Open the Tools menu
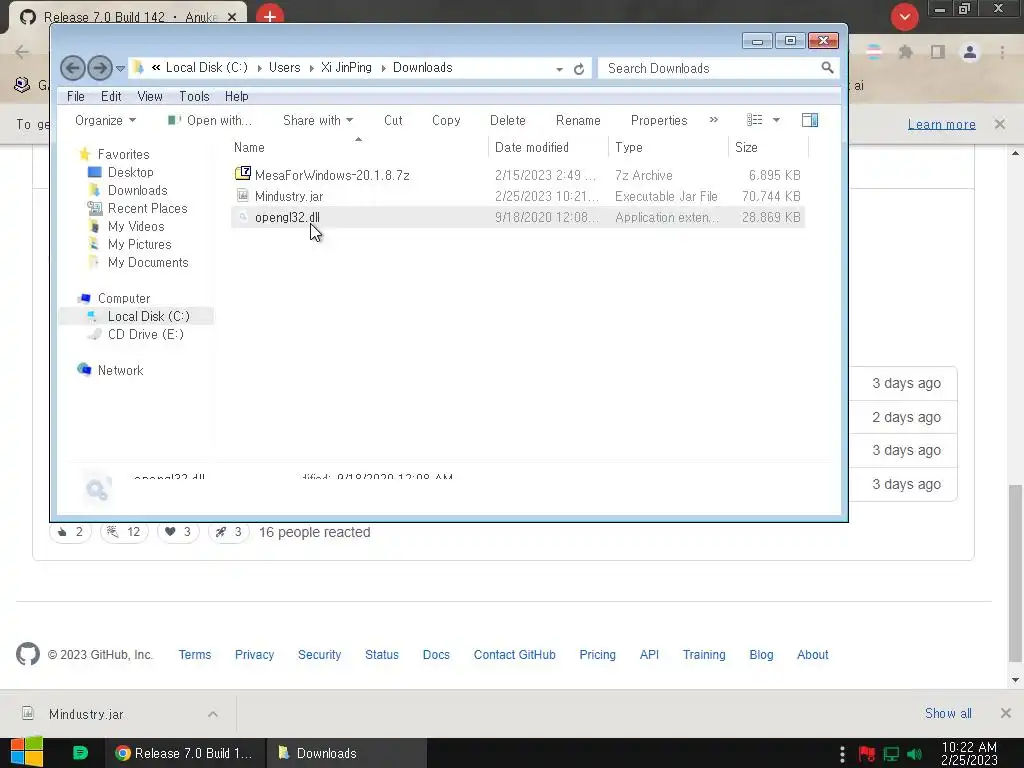This screenshot has height=768, width=1024. [194, 96]
